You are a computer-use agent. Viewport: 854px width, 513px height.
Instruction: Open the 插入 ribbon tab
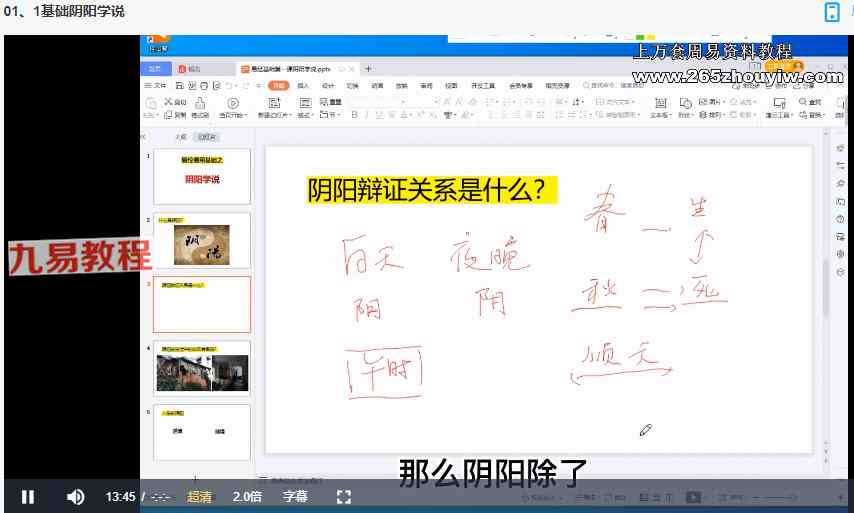coord(303,86)
